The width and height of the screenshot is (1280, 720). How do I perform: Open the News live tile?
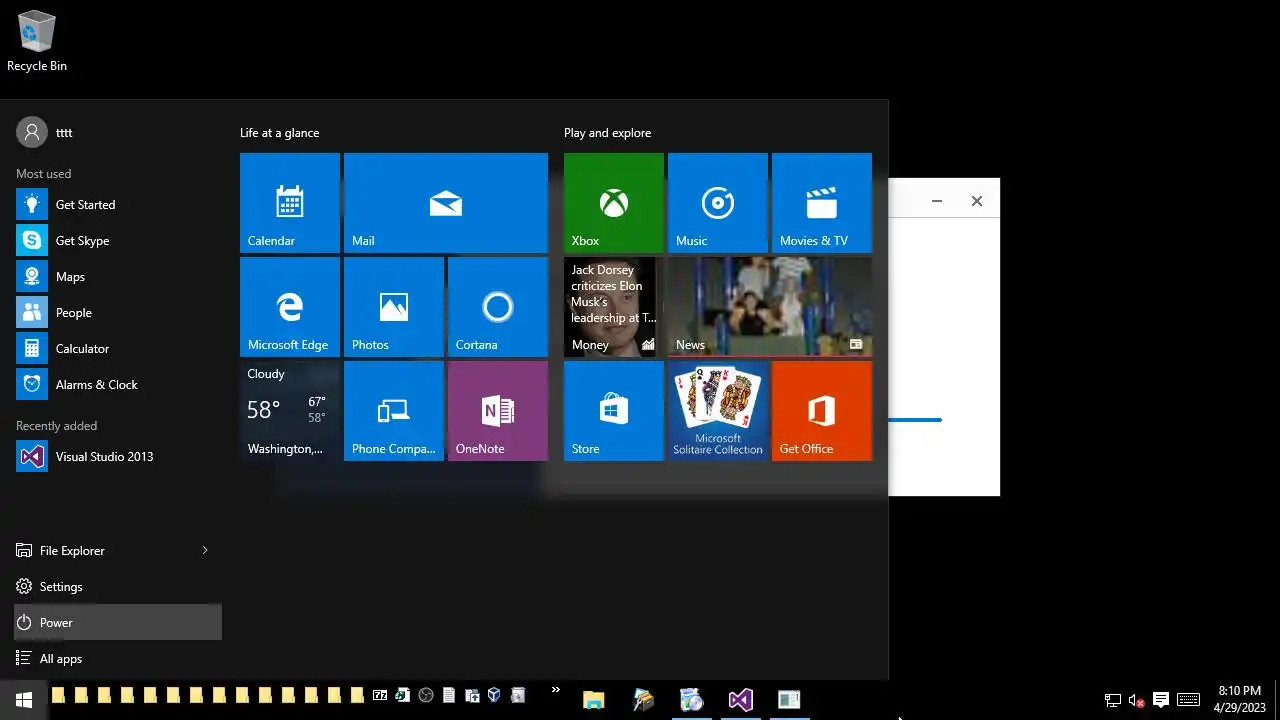[770, 307]
